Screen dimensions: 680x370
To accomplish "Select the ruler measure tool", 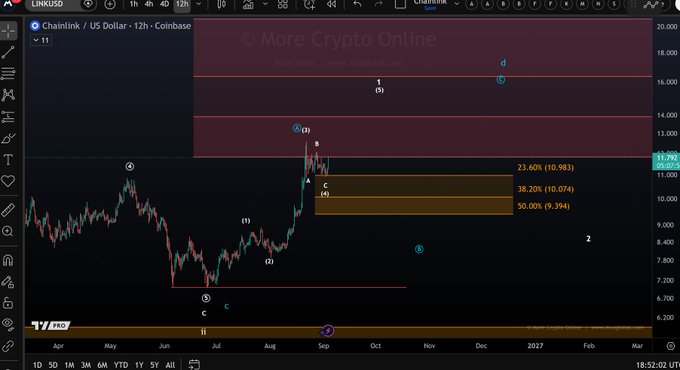I will 8,210.
